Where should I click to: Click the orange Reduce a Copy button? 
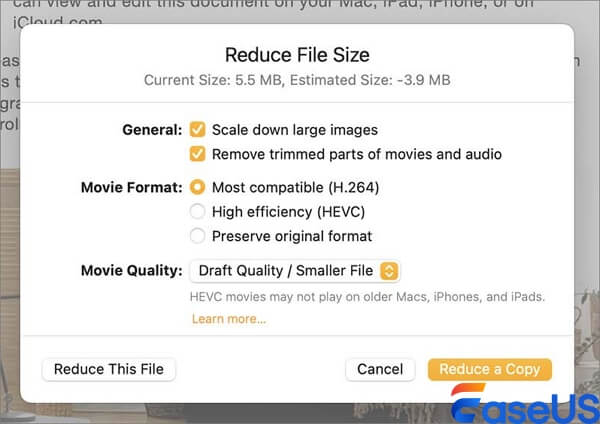pyautogui.click(x=489, y=369)
